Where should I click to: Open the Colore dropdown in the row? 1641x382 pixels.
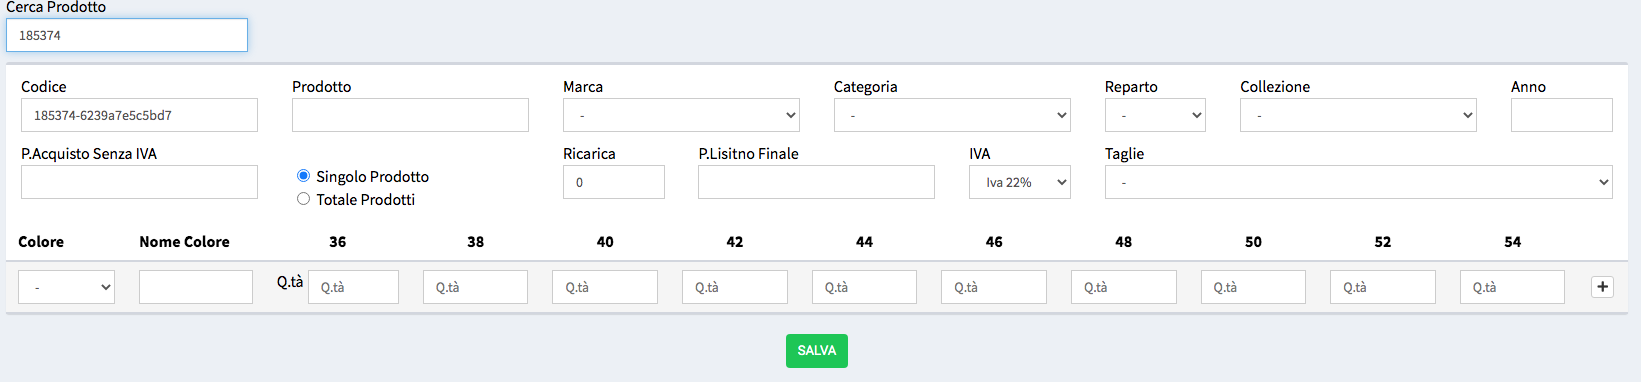coord(66,287)
